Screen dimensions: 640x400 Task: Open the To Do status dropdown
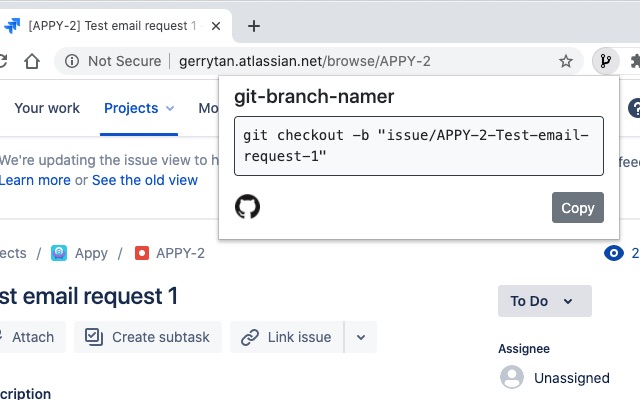pos(544,301)
